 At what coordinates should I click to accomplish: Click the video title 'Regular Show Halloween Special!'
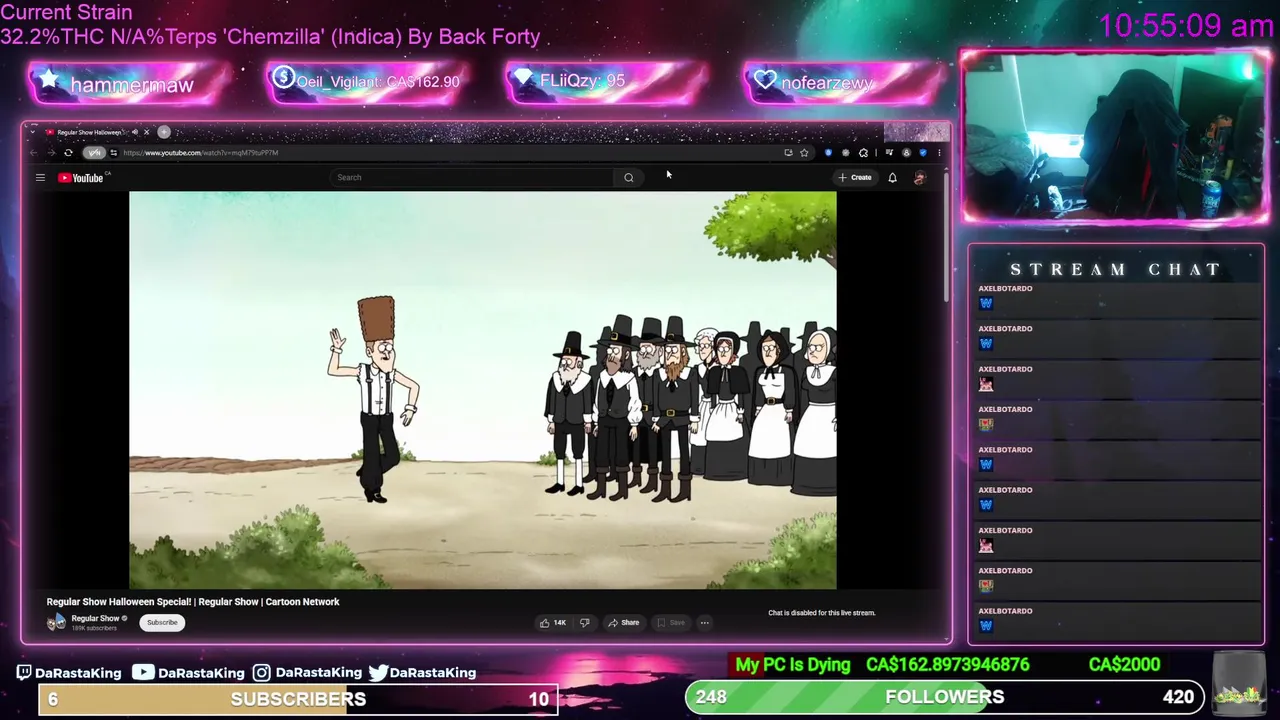tap(193, 602)
